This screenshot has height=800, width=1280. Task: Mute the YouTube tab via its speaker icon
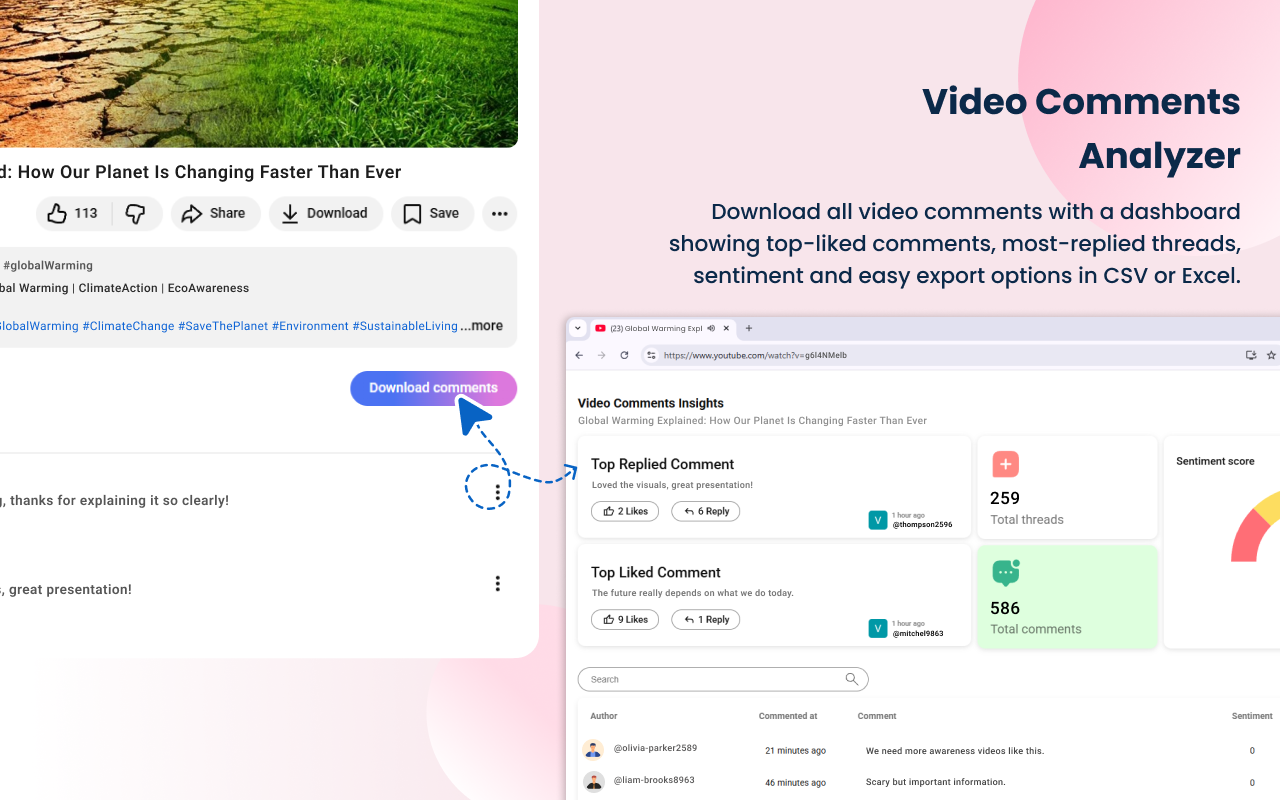[x=710, y=328]
